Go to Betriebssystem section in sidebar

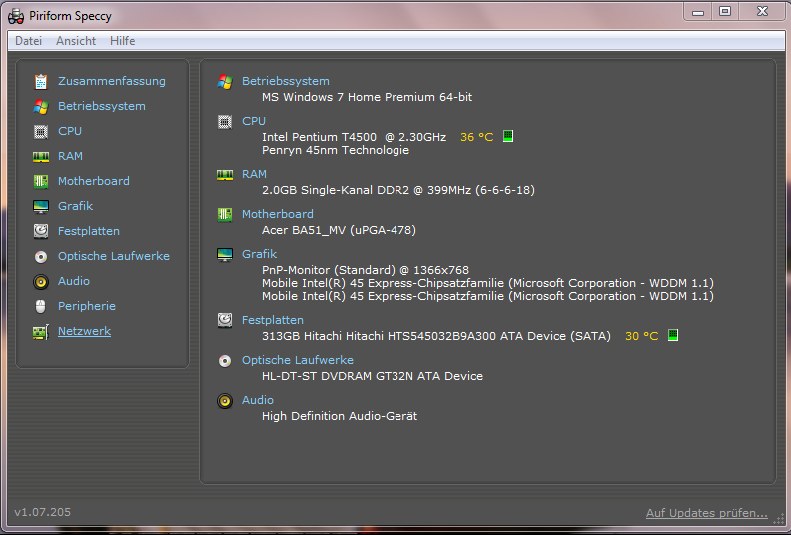tap(101, 106)
